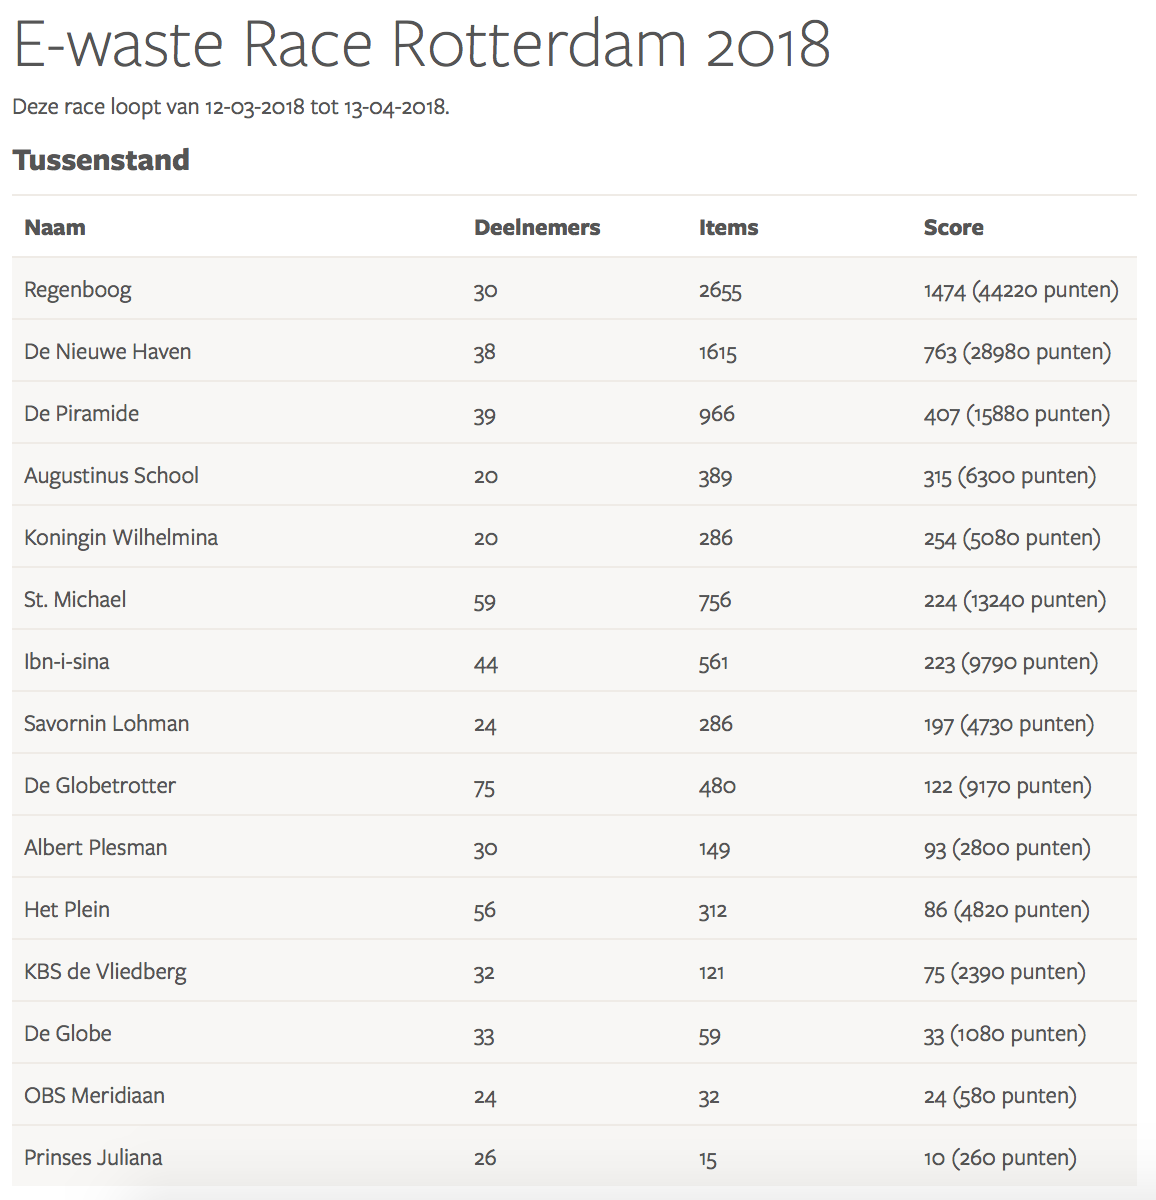Click the Score column header
1156x1200 pixels.
point(953,228)
